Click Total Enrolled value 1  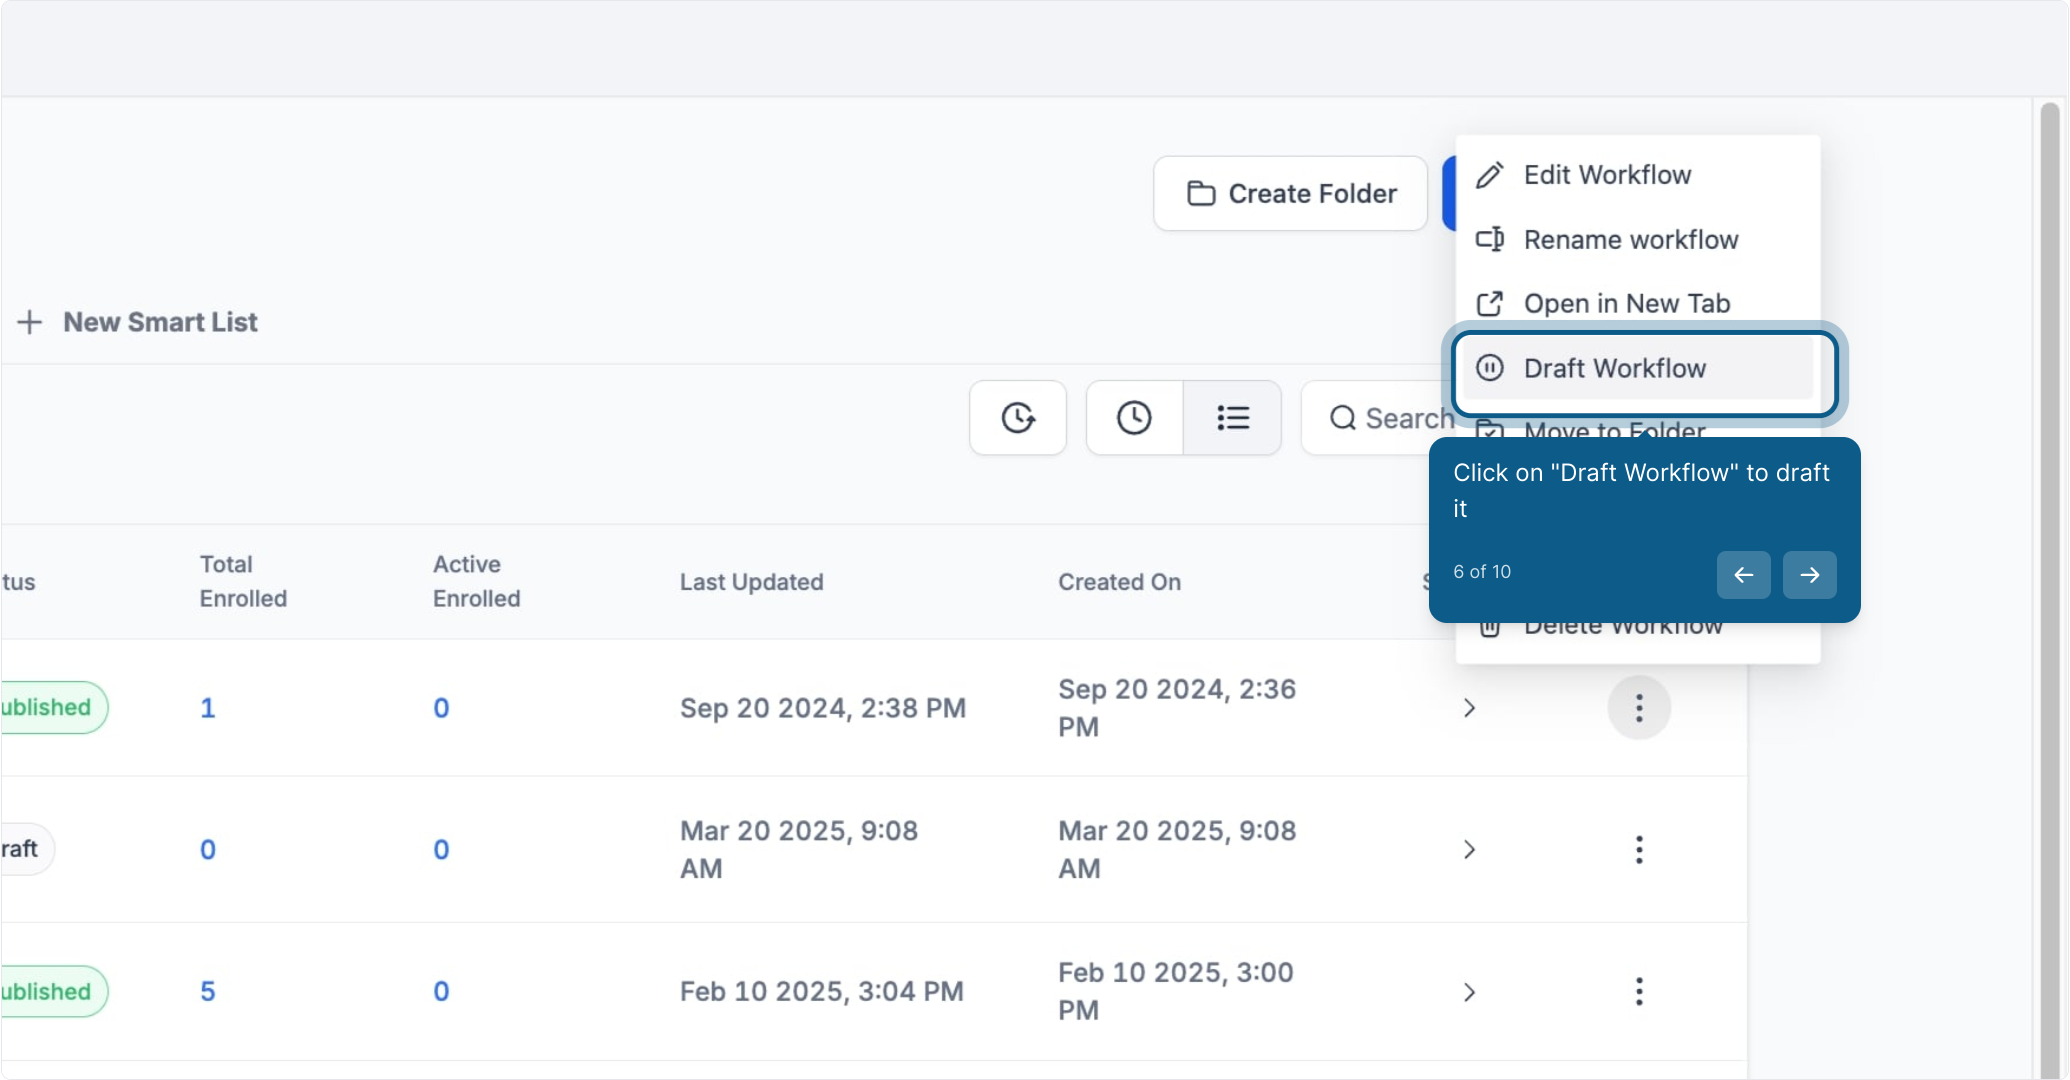[x=208, y=708]
